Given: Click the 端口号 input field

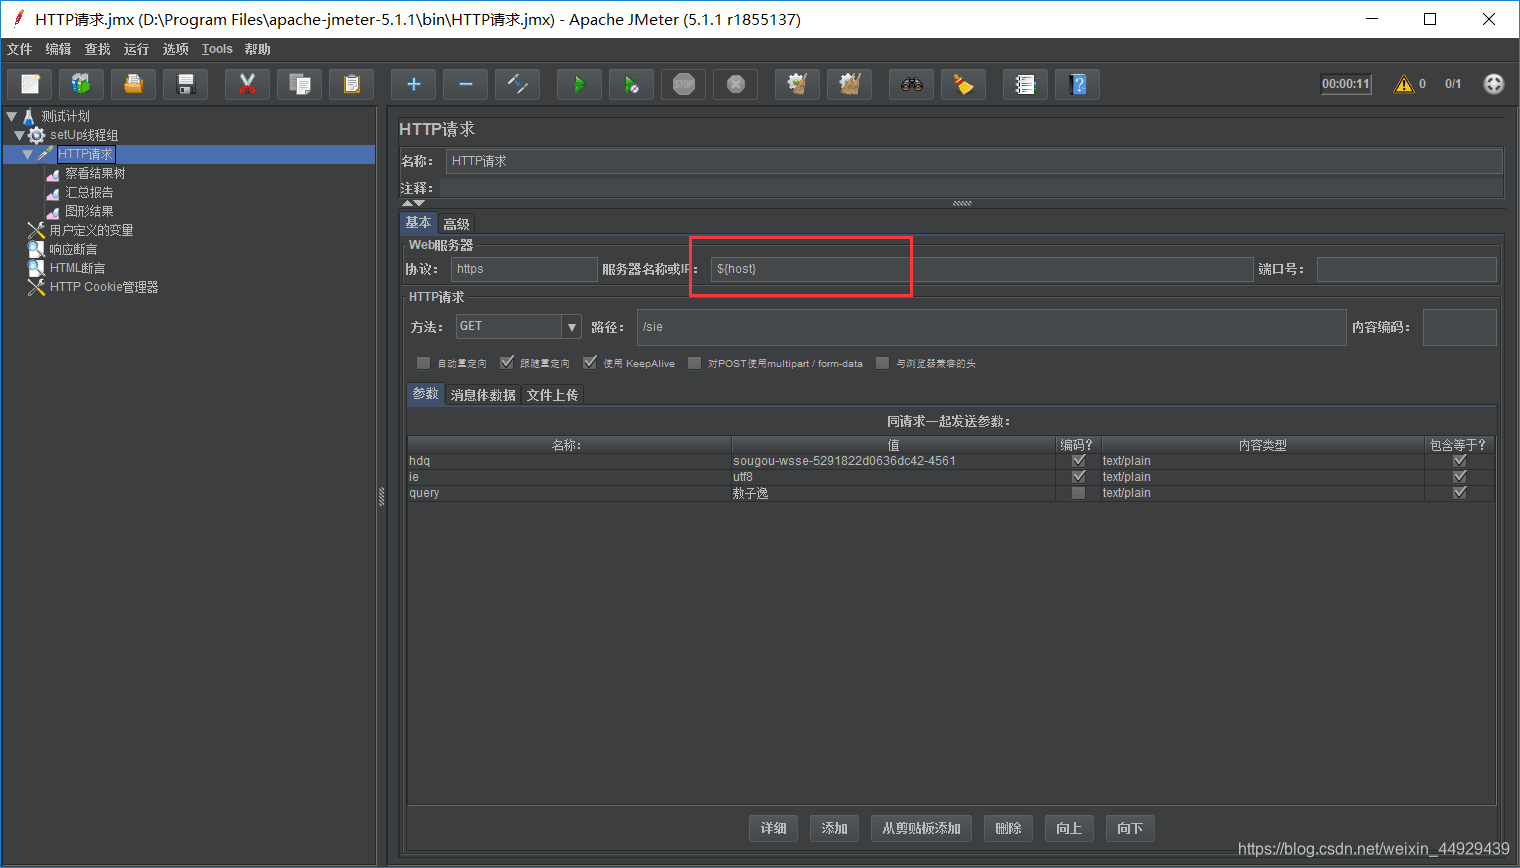Looking at the screenshot, I should [1407, 269].
